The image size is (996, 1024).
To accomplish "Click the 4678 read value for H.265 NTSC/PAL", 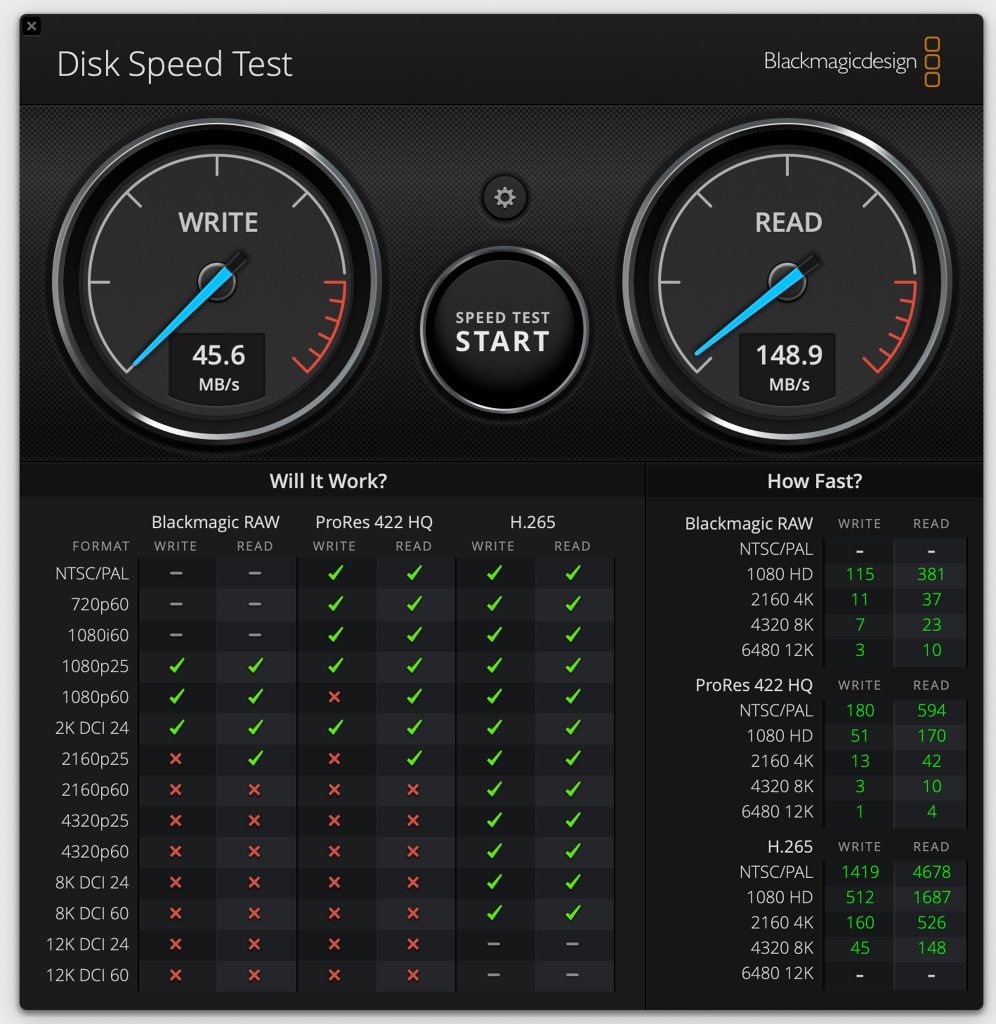I will tap(931, 872).
